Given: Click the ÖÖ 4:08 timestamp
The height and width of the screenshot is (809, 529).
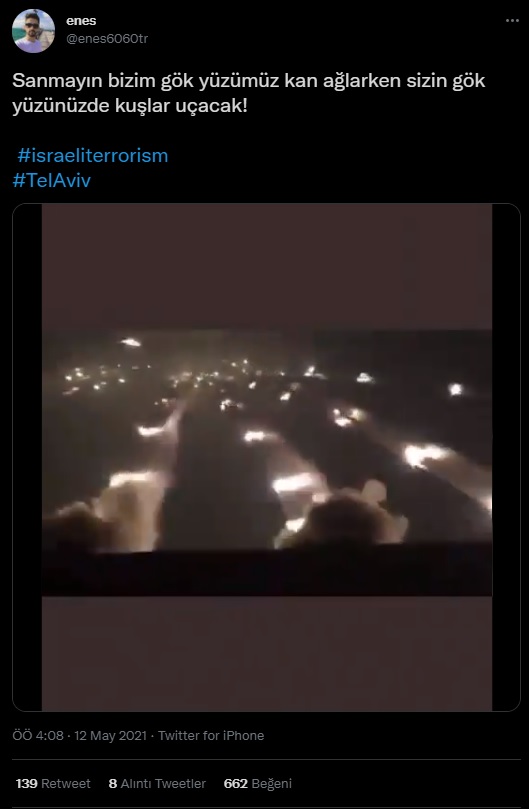Looking at the screenshot, I should tap(38, 736).
